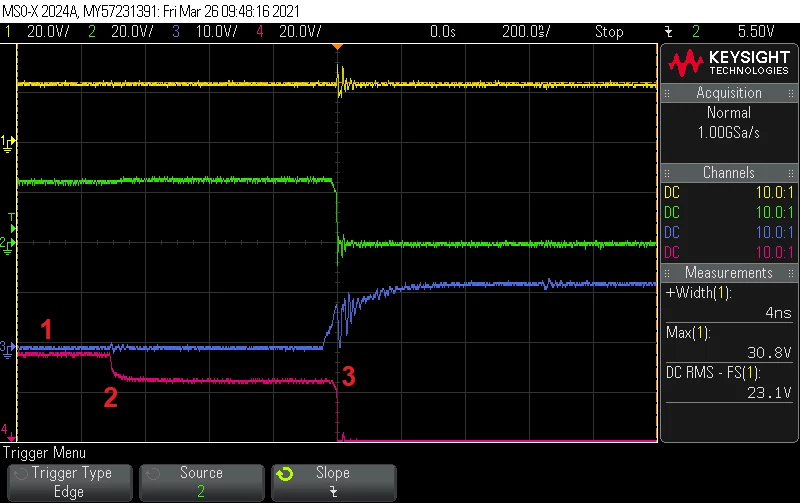This screenshot has width=800, height=503.
Task: Select the channel 4 ground marker
Action: [x=8, y=433]
